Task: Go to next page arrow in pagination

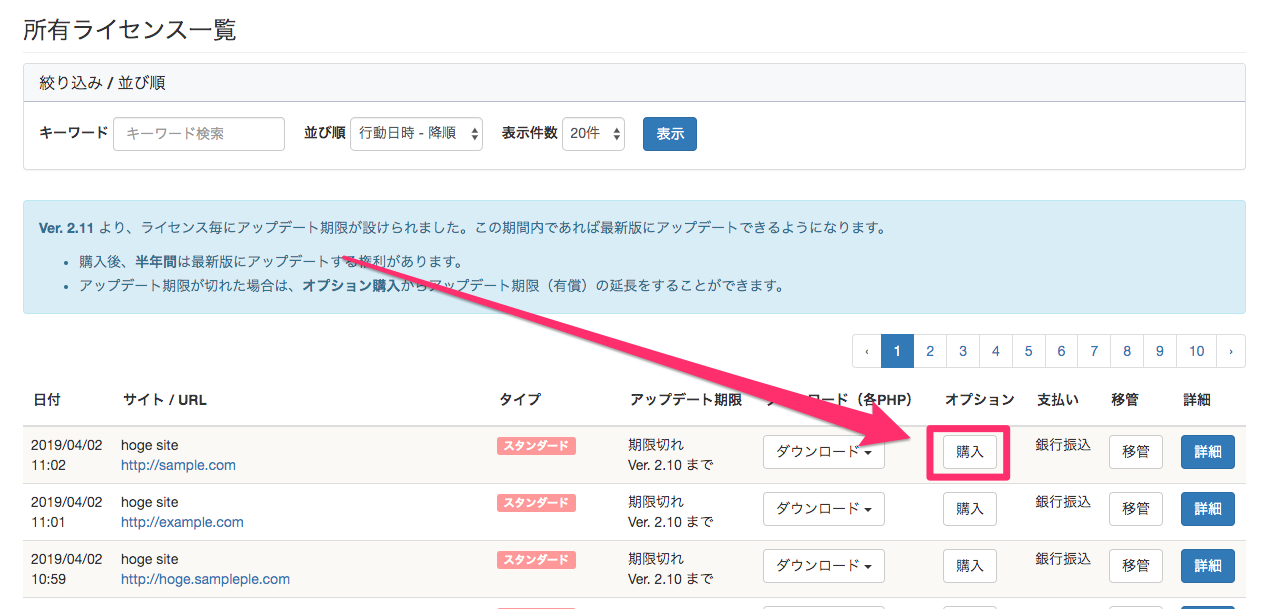Action: coord(1230,351)
